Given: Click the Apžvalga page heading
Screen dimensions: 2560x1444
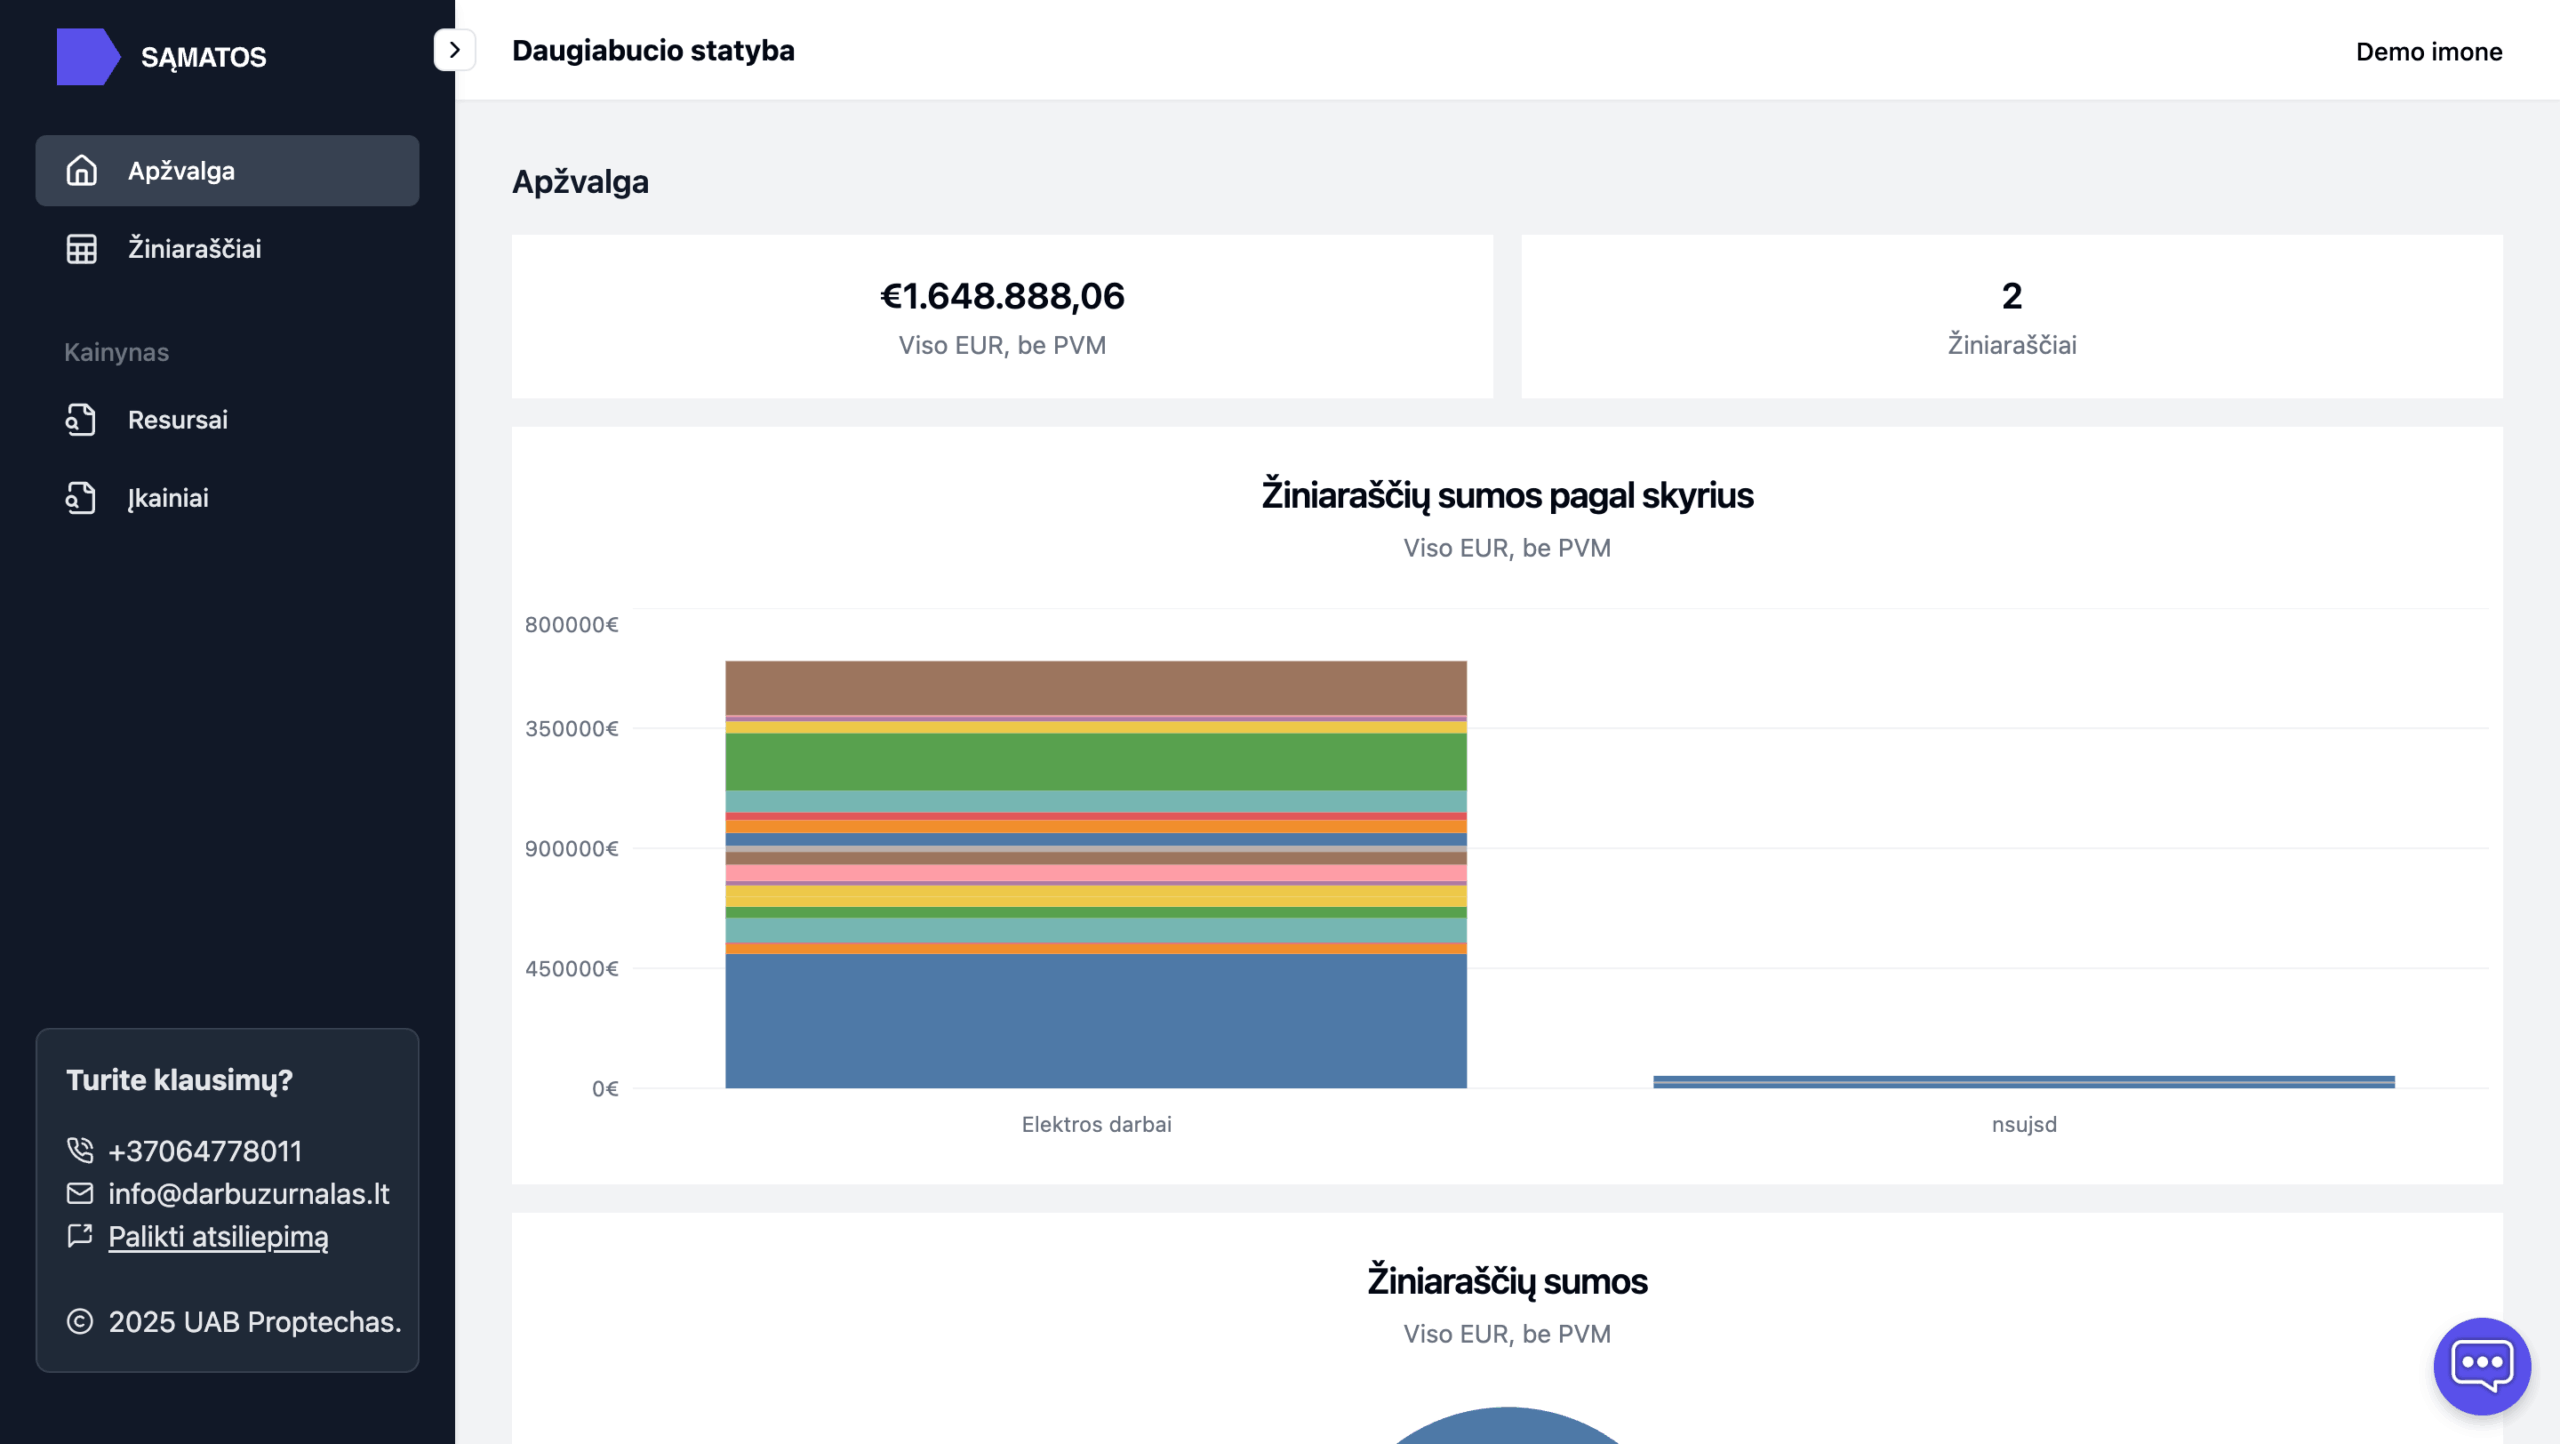Looking at the screenshot, I should pos(580,182).
